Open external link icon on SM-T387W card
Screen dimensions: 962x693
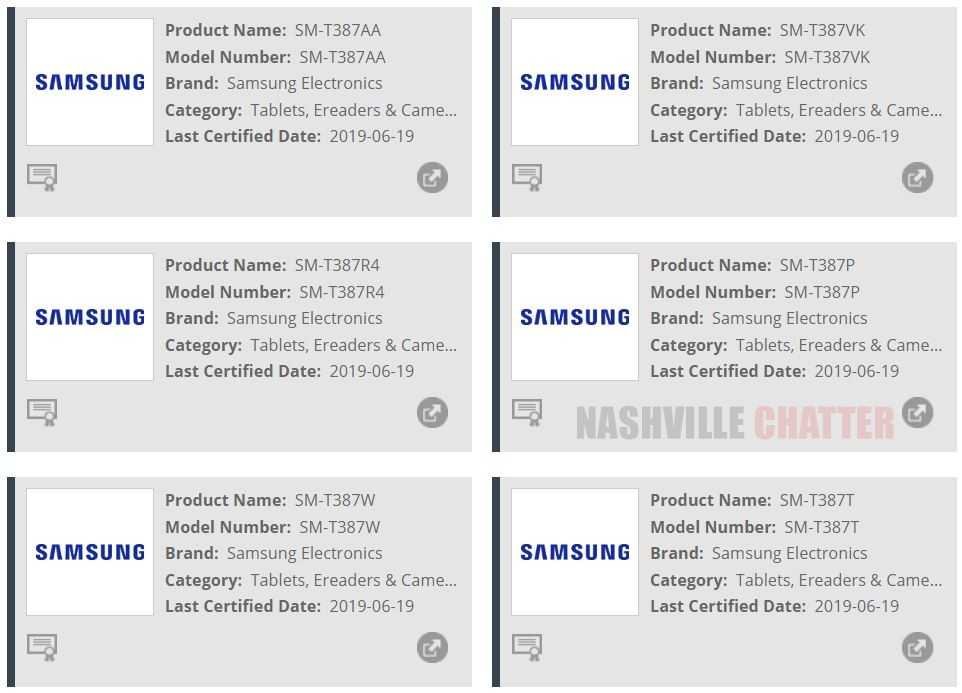click(x=432, y=648)
